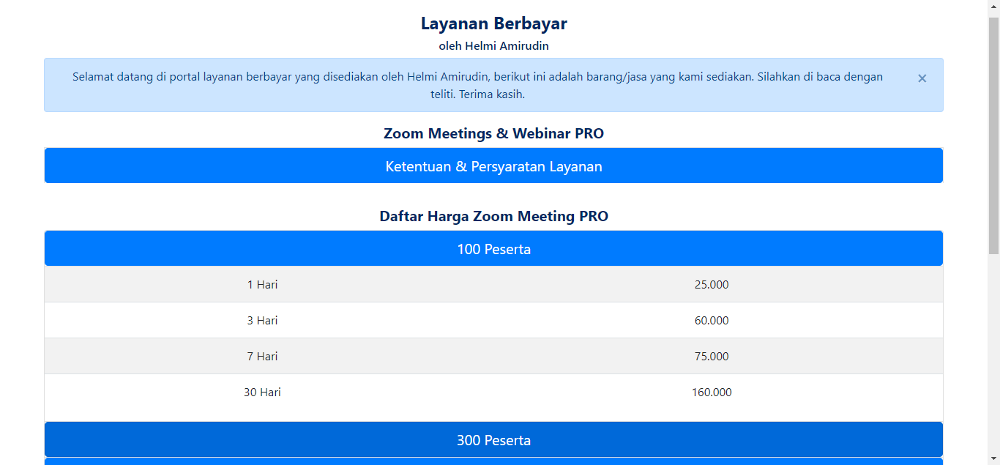Click the price 60.000
Screen dimensions: 1000x465
[x=712, y=320]
